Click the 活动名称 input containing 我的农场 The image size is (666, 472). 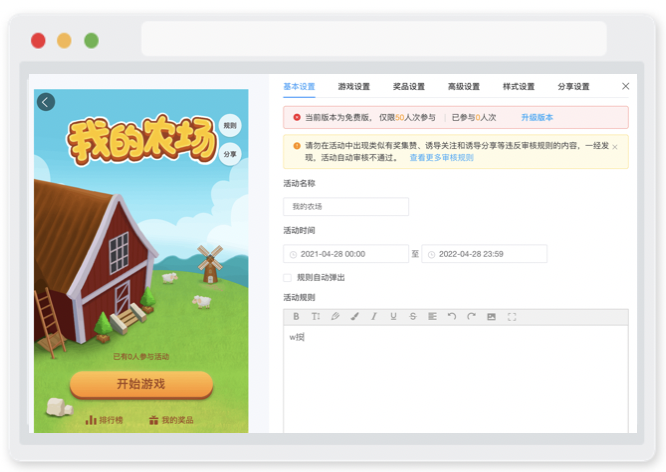pos(346,206)
